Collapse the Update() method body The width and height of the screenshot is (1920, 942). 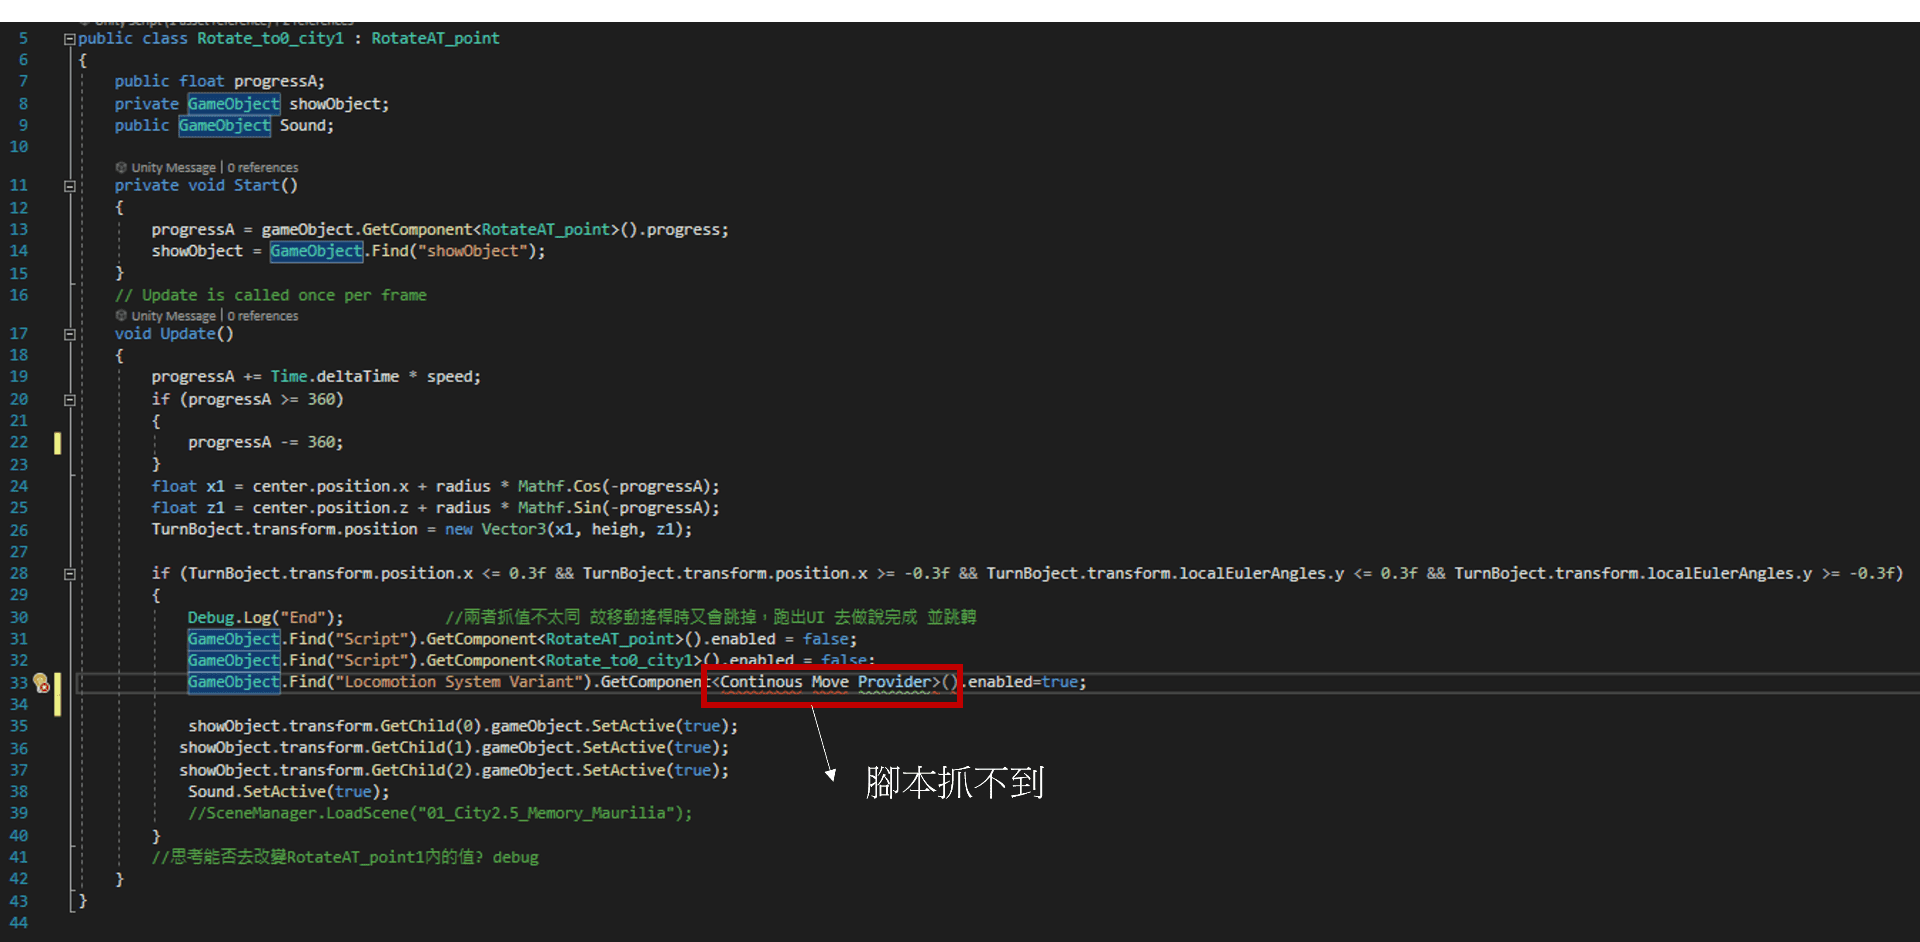pos(69,333)
